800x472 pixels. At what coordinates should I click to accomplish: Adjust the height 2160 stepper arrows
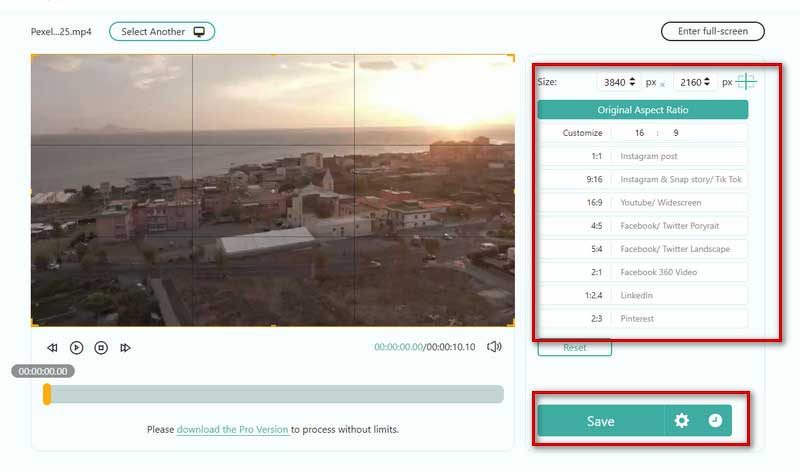[708, 82]
